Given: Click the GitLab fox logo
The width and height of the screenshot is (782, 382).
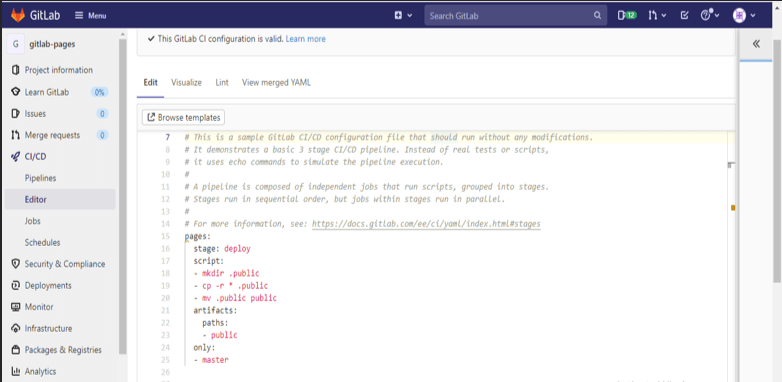Looking at the screenshot, I should click(x=18, y=15).
